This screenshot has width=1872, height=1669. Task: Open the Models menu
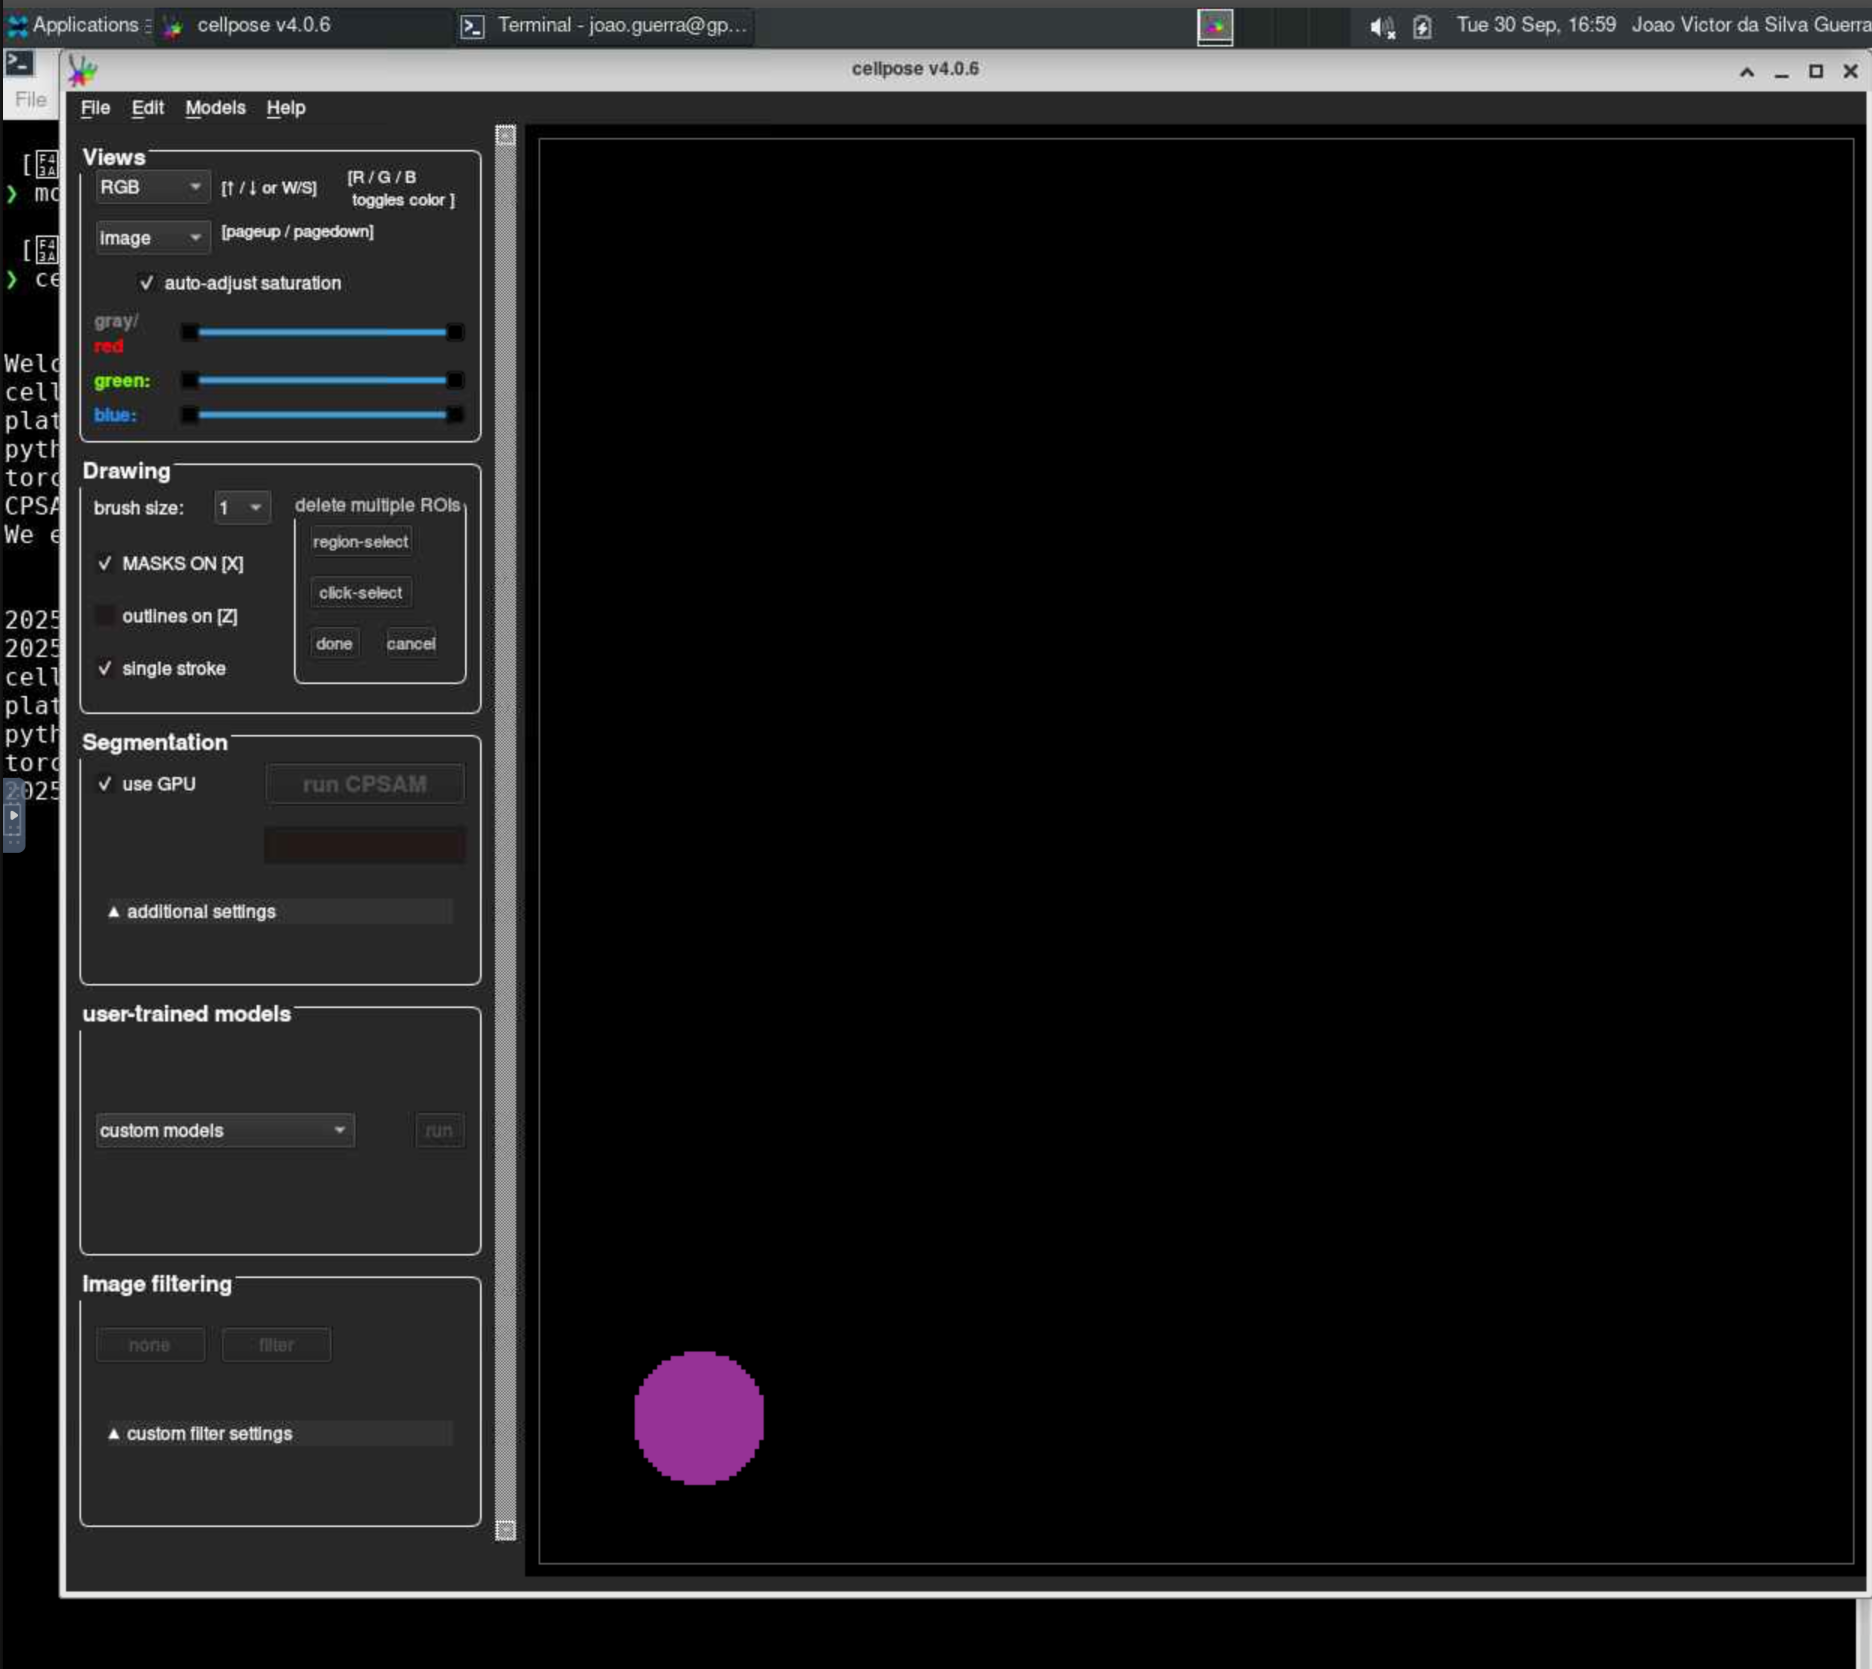tap(215, 108)
